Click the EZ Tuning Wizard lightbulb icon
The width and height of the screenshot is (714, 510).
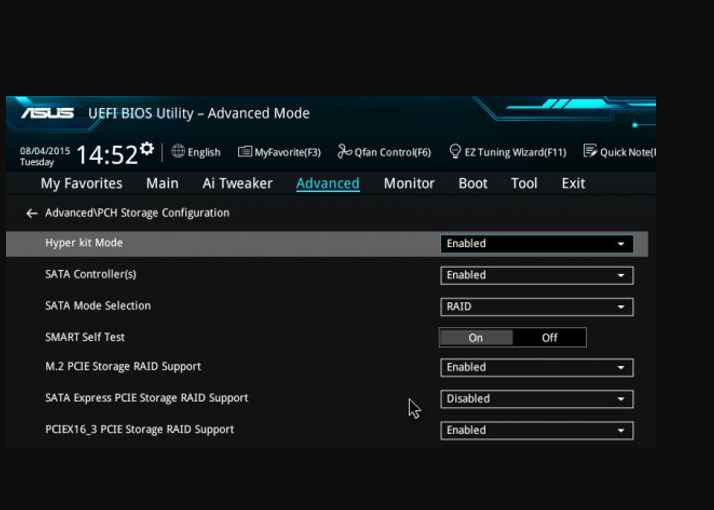(455, 151)
